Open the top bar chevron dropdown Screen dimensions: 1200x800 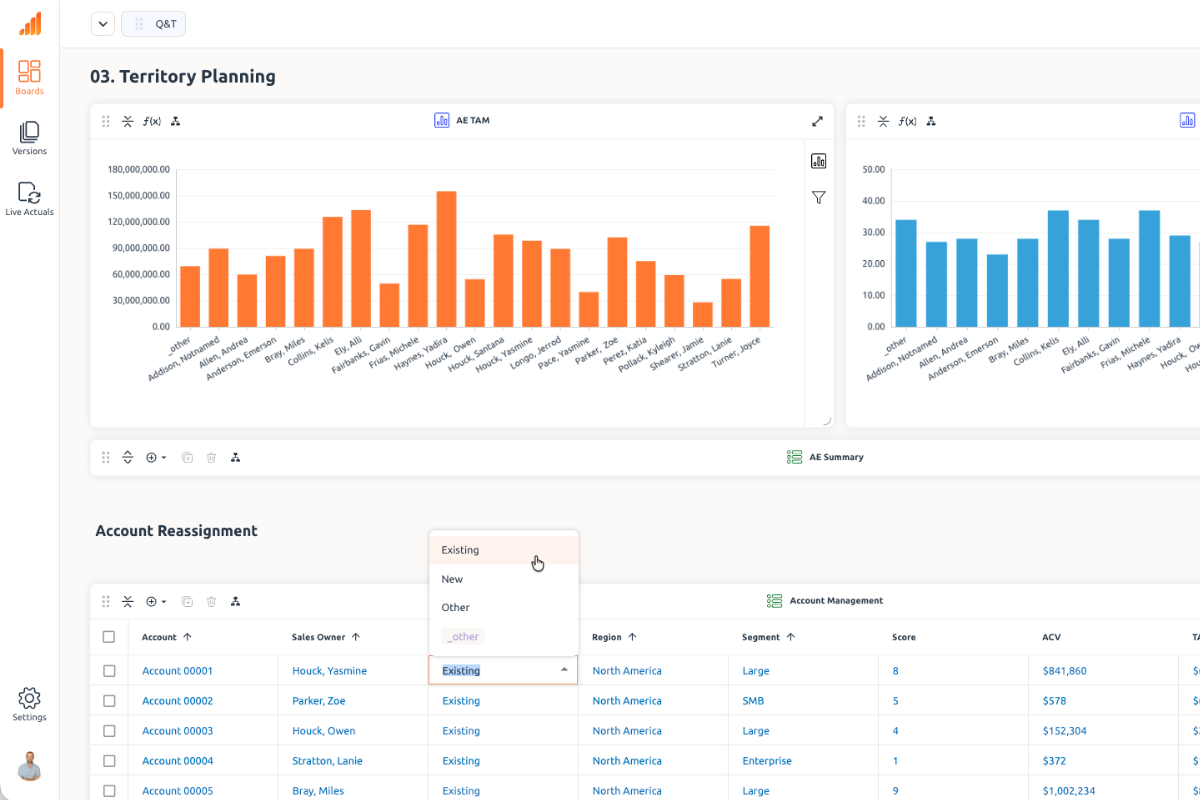point(103,24)
